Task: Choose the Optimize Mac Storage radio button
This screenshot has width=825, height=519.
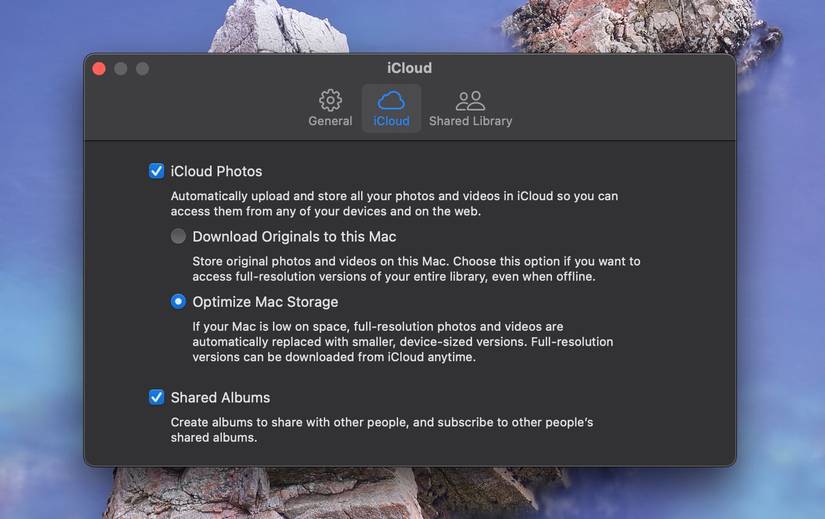Action: 178,302
